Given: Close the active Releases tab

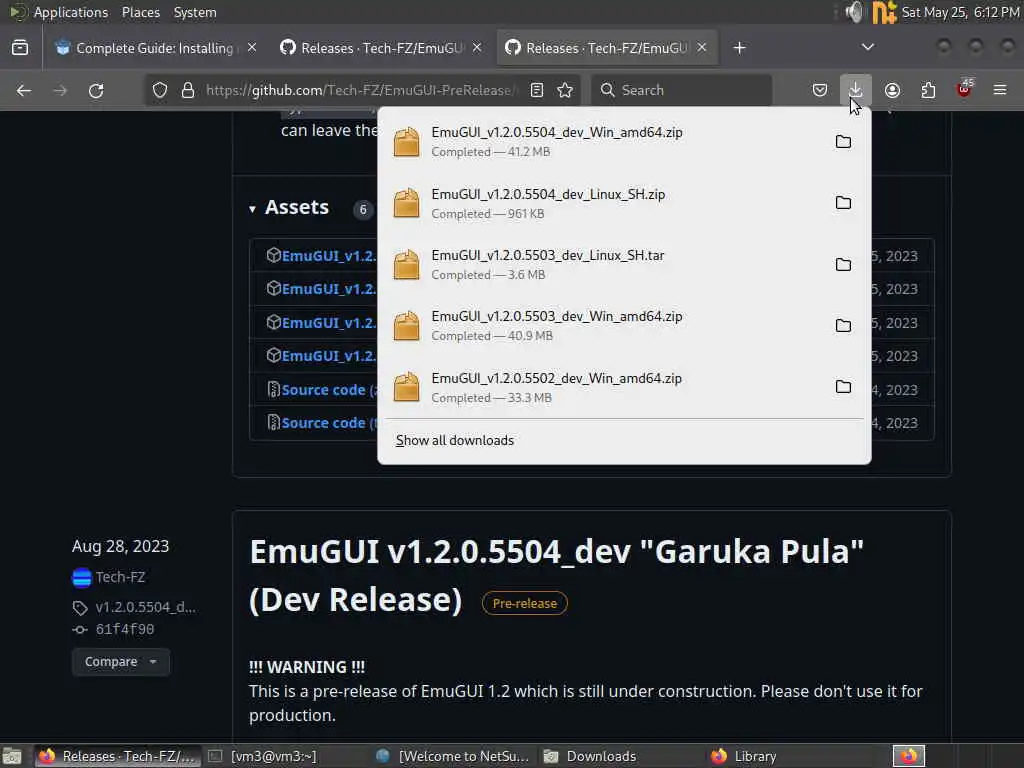Looking at the screenshot, I should pos(701,48).
